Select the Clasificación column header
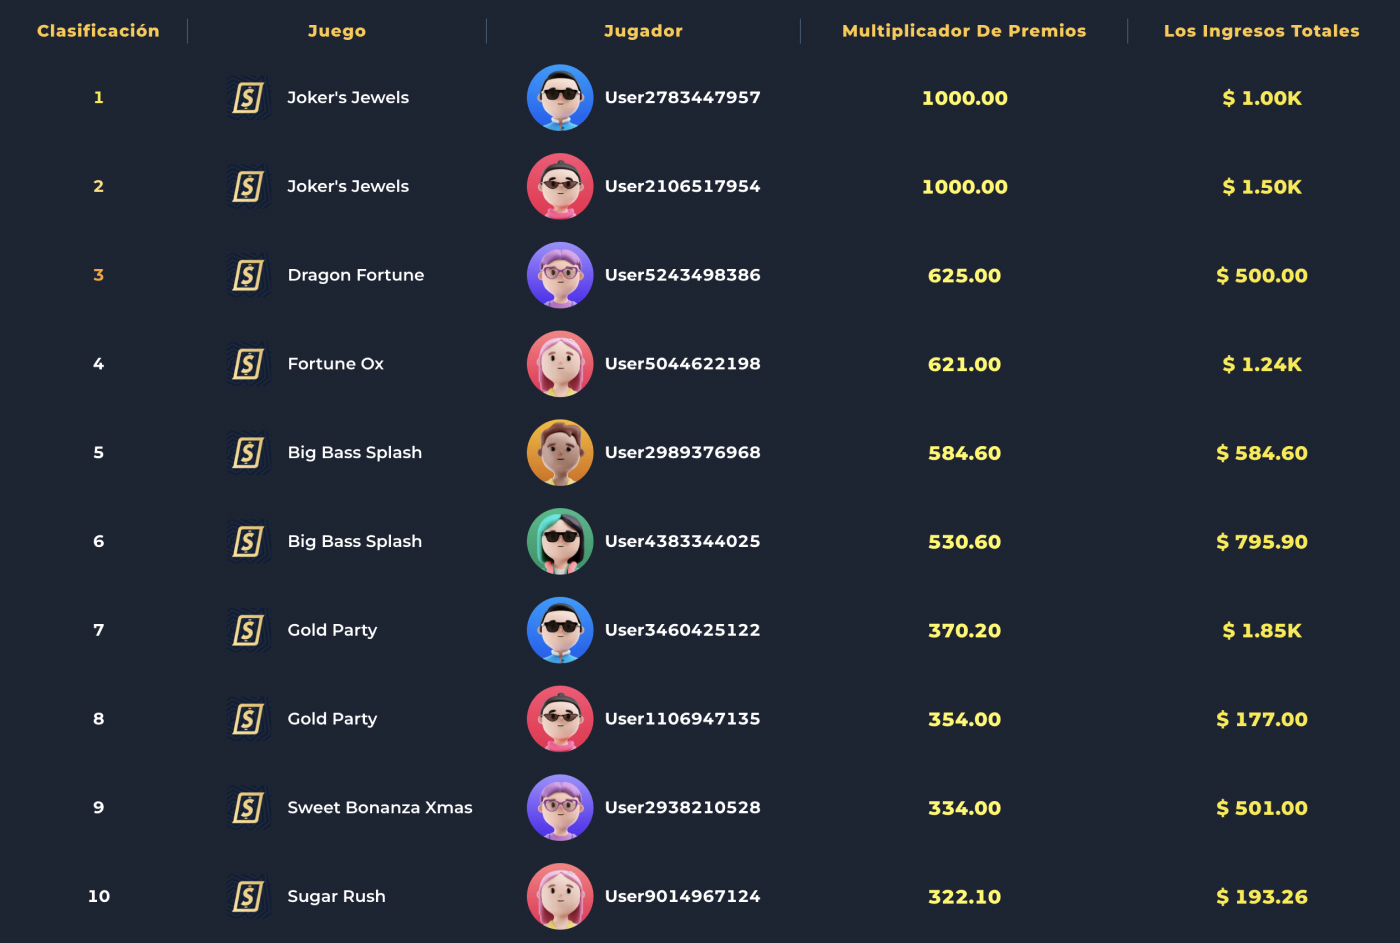 tap(98, 31)
